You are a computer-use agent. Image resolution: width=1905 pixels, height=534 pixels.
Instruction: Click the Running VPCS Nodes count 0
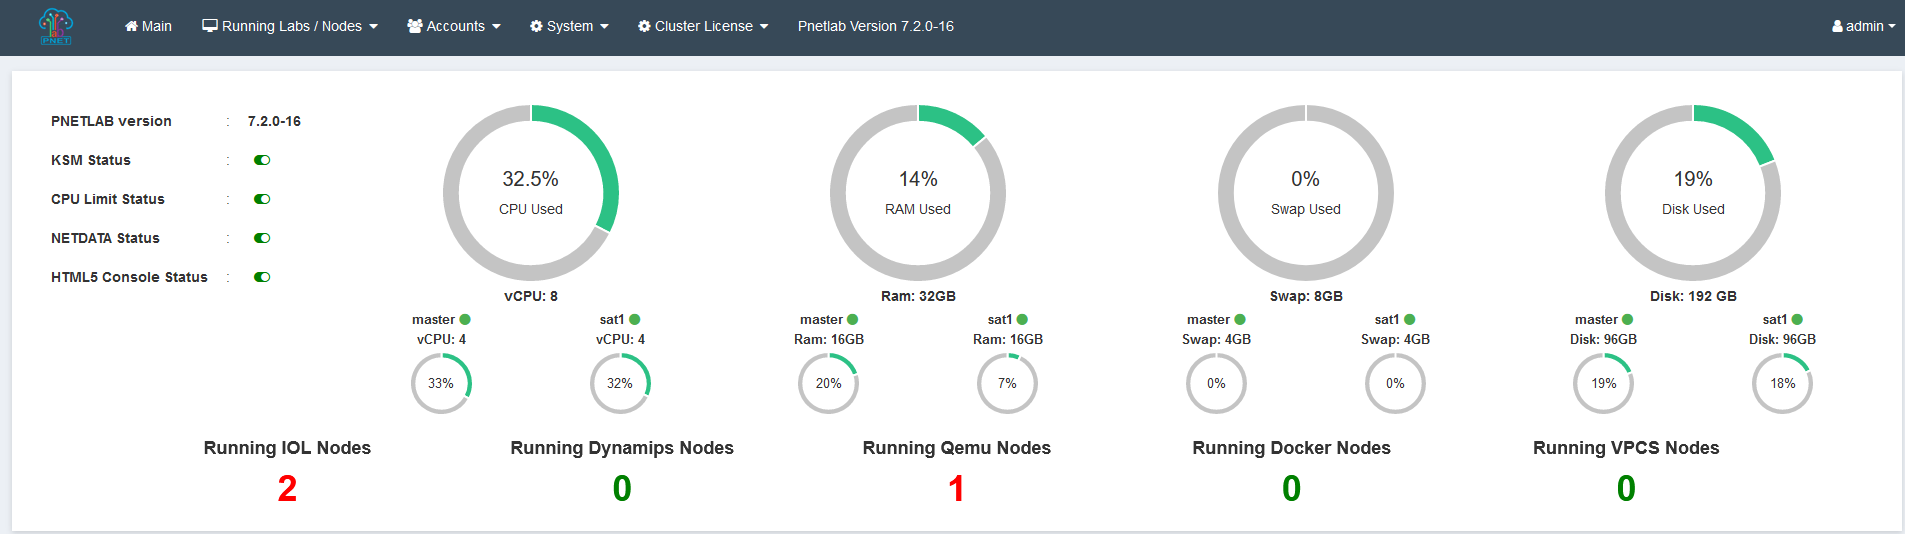click(1626, 489)
